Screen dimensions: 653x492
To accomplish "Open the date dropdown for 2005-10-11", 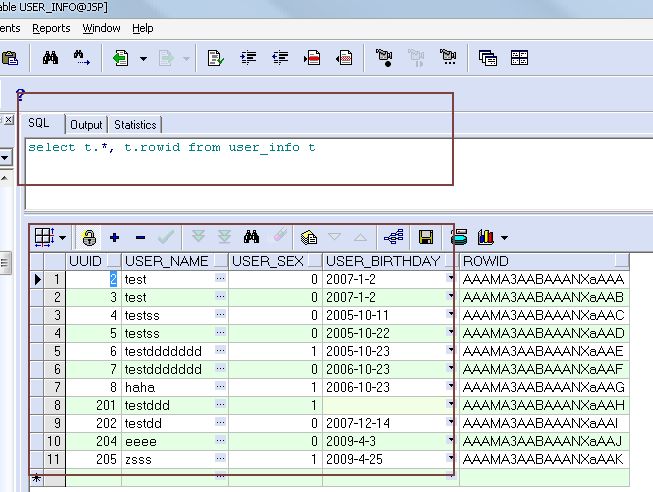I will (450, 314).
